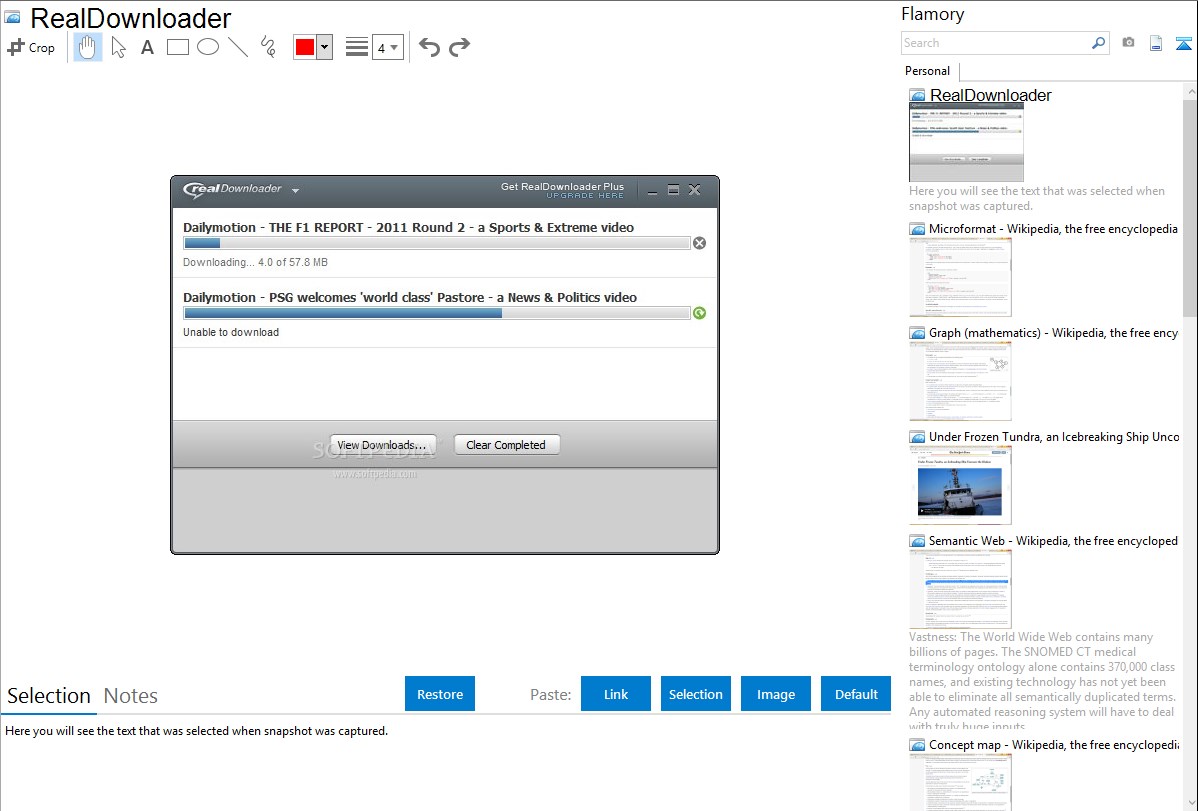Viewport: 1198px width, 811px height.
Task: Pick the rectangle shape tool
Action: 178,47
